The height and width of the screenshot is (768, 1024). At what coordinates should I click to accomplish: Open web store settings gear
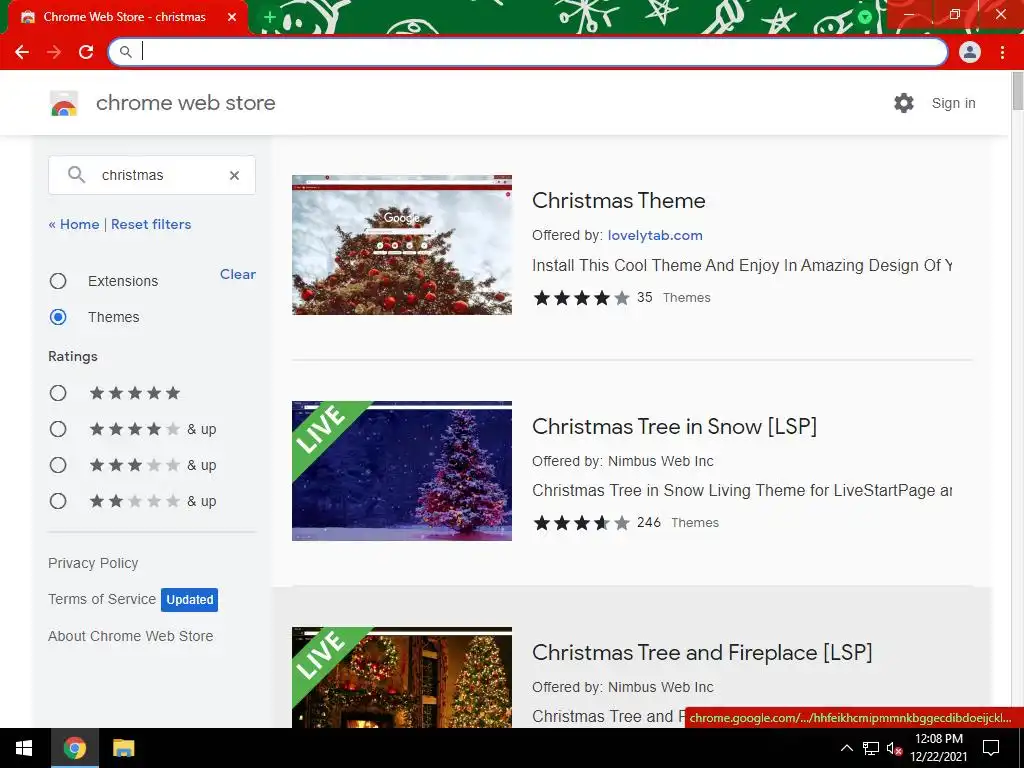point(904,103)
